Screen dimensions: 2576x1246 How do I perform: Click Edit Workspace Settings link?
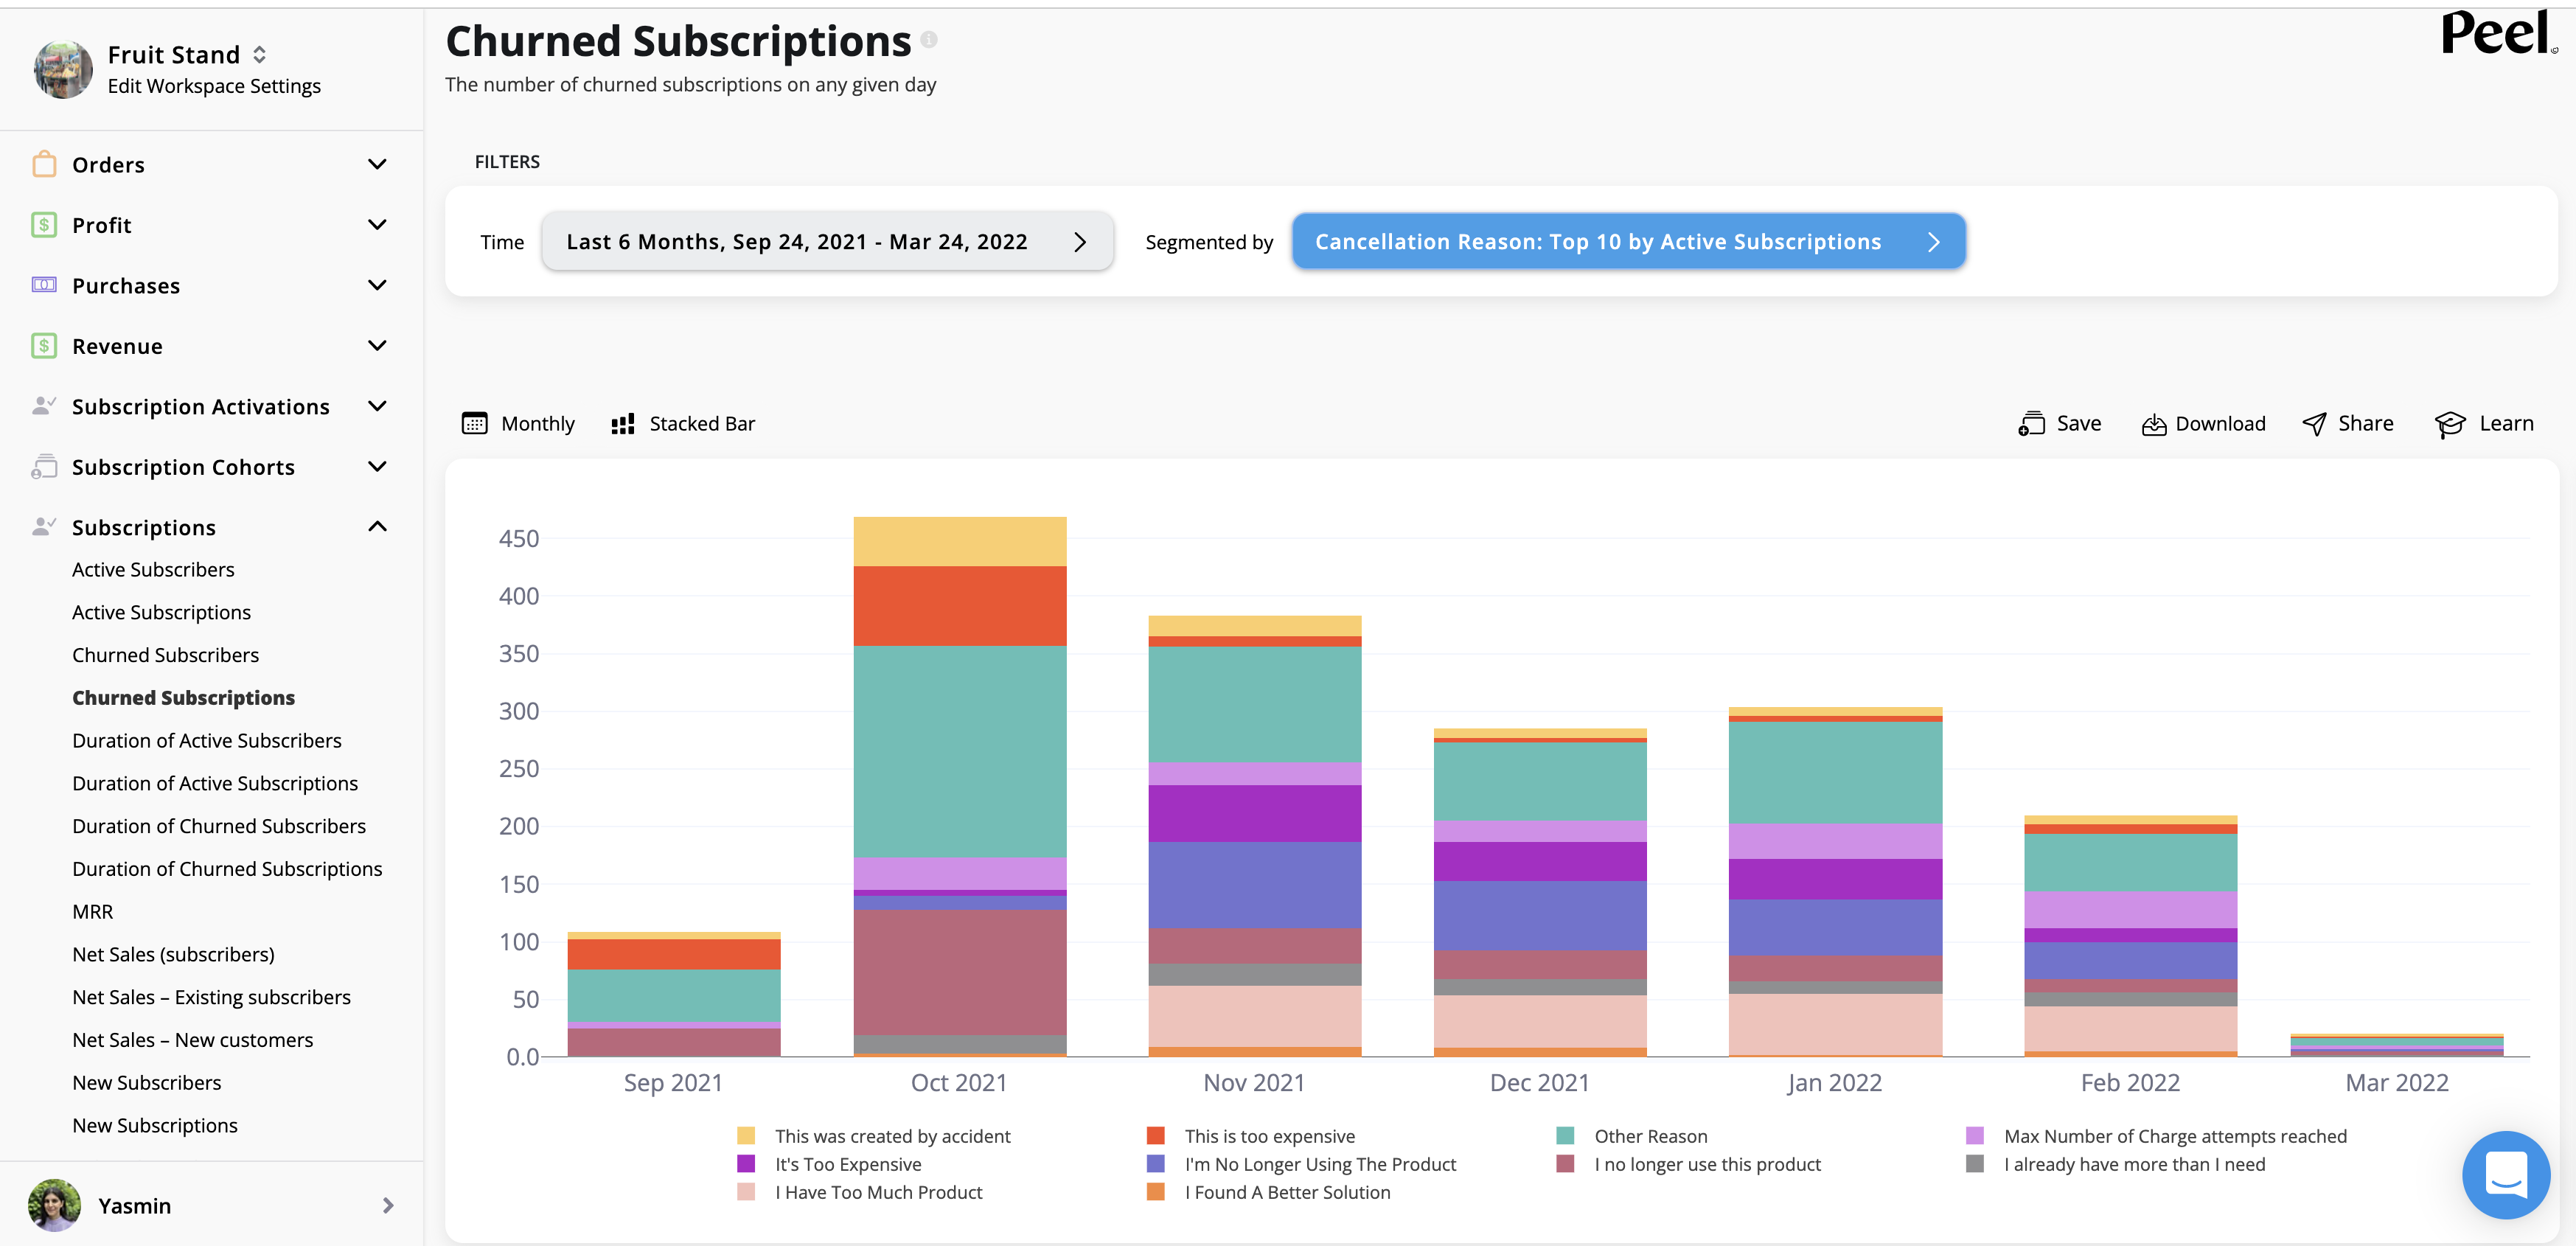pyautogui.click(x=214, y=86)
